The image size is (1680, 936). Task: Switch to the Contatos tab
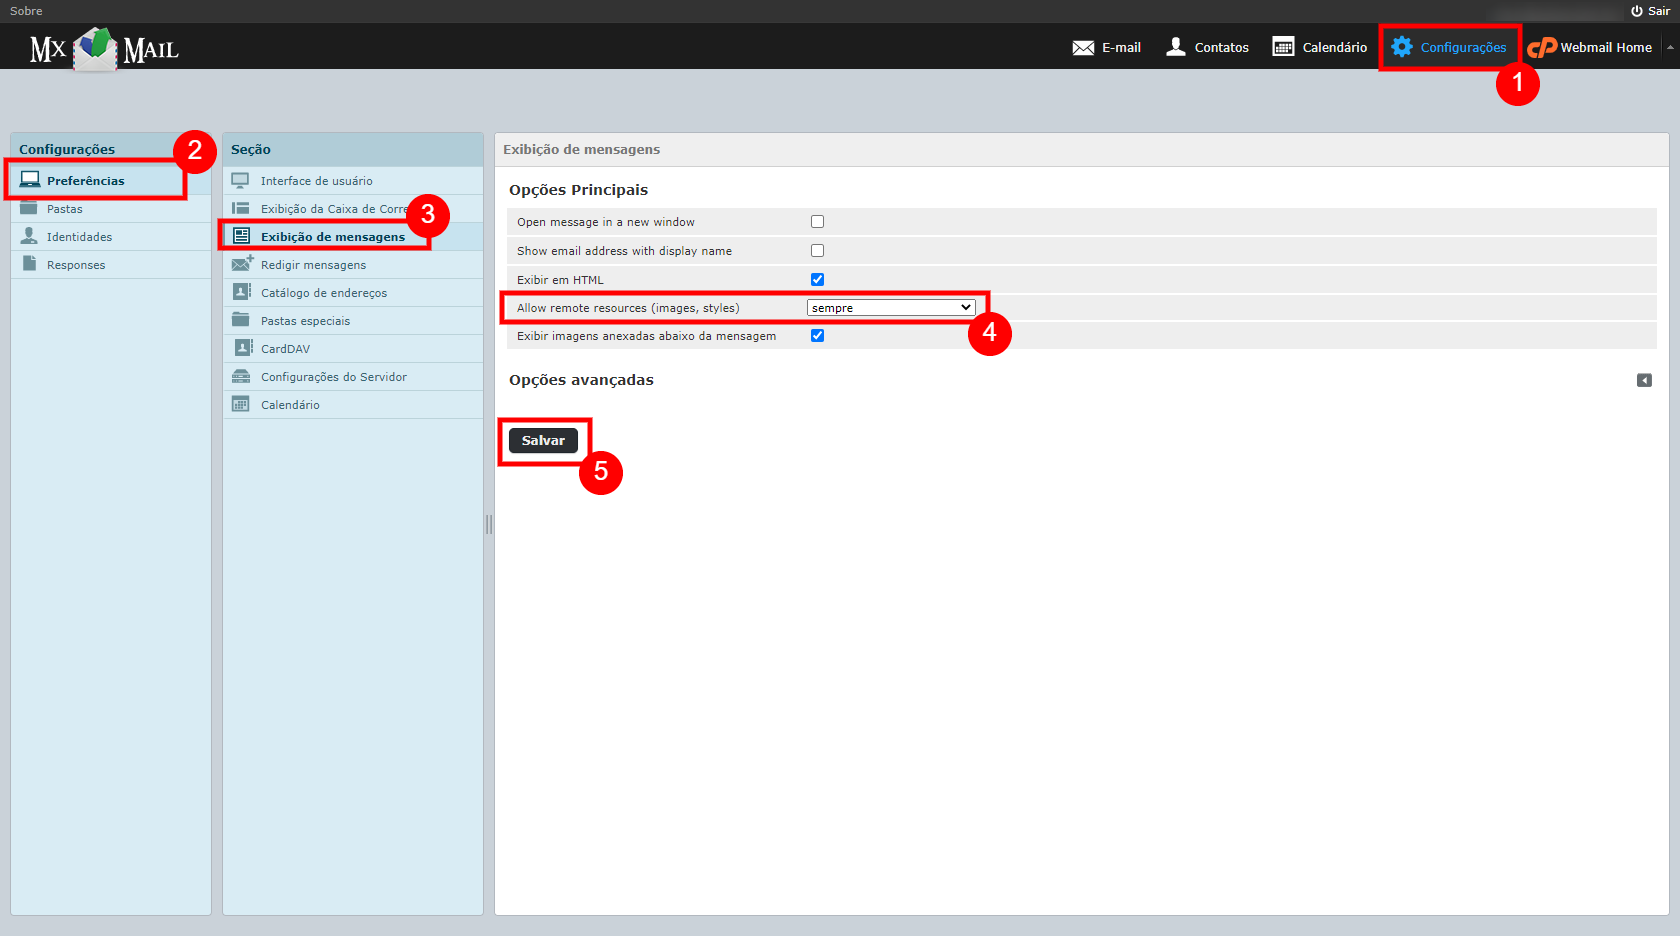1206,46
